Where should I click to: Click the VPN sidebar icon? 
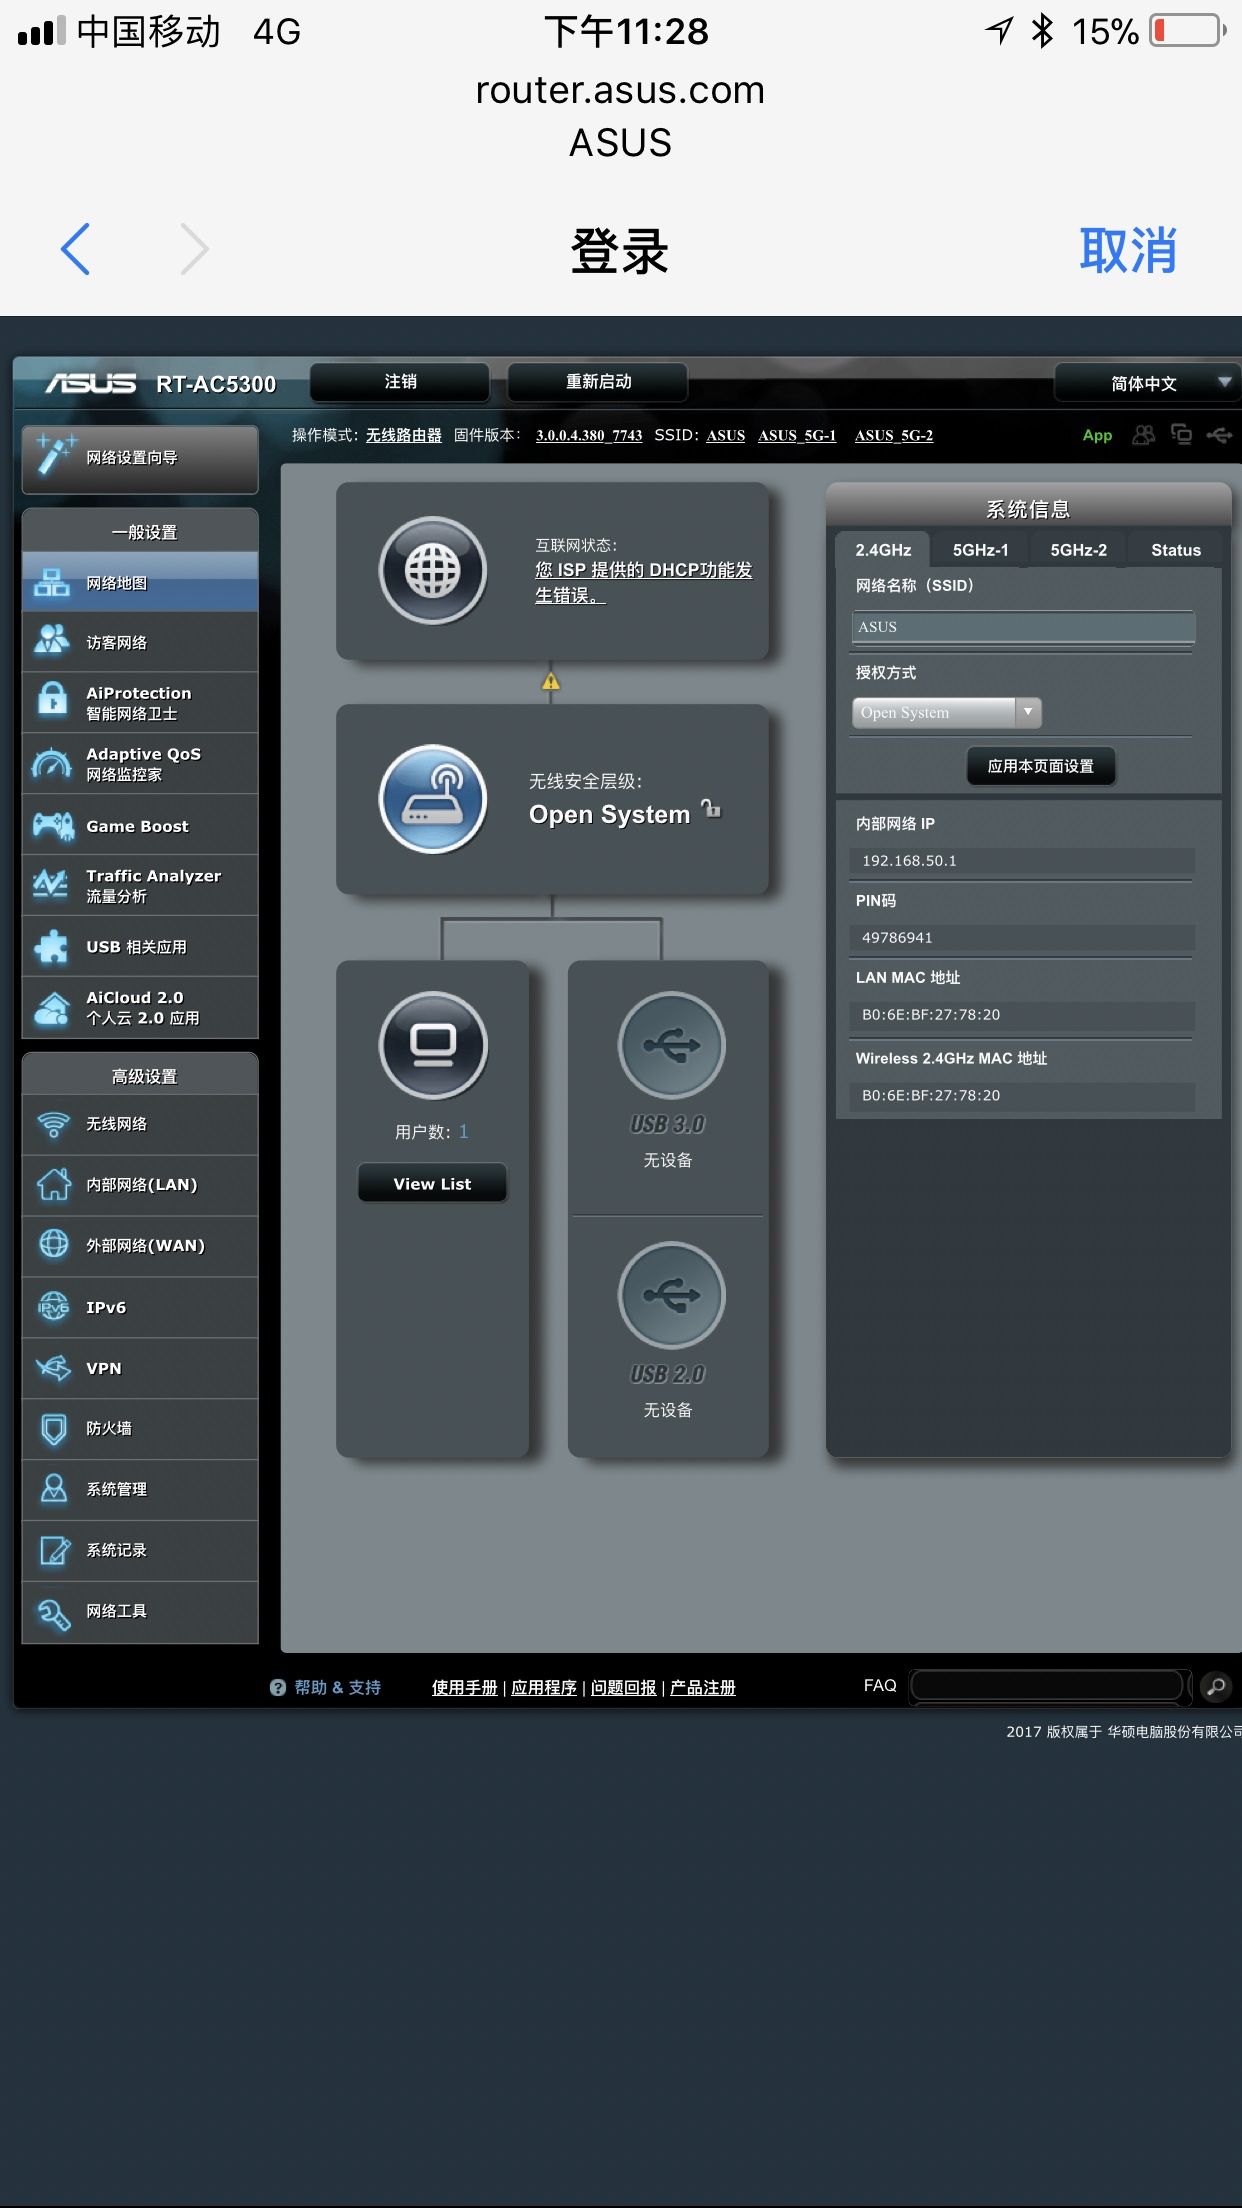coord(53,1367)
